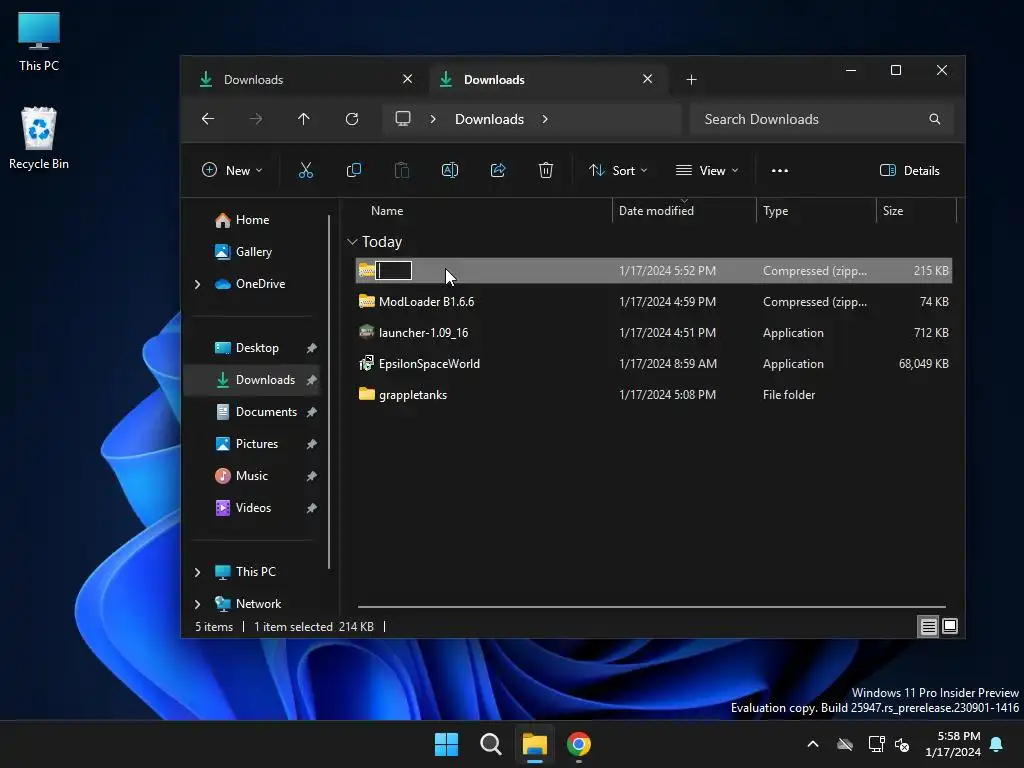Collapse the Today group
The width and height of the screenshot is (1024, 768).
pos(352,242)
